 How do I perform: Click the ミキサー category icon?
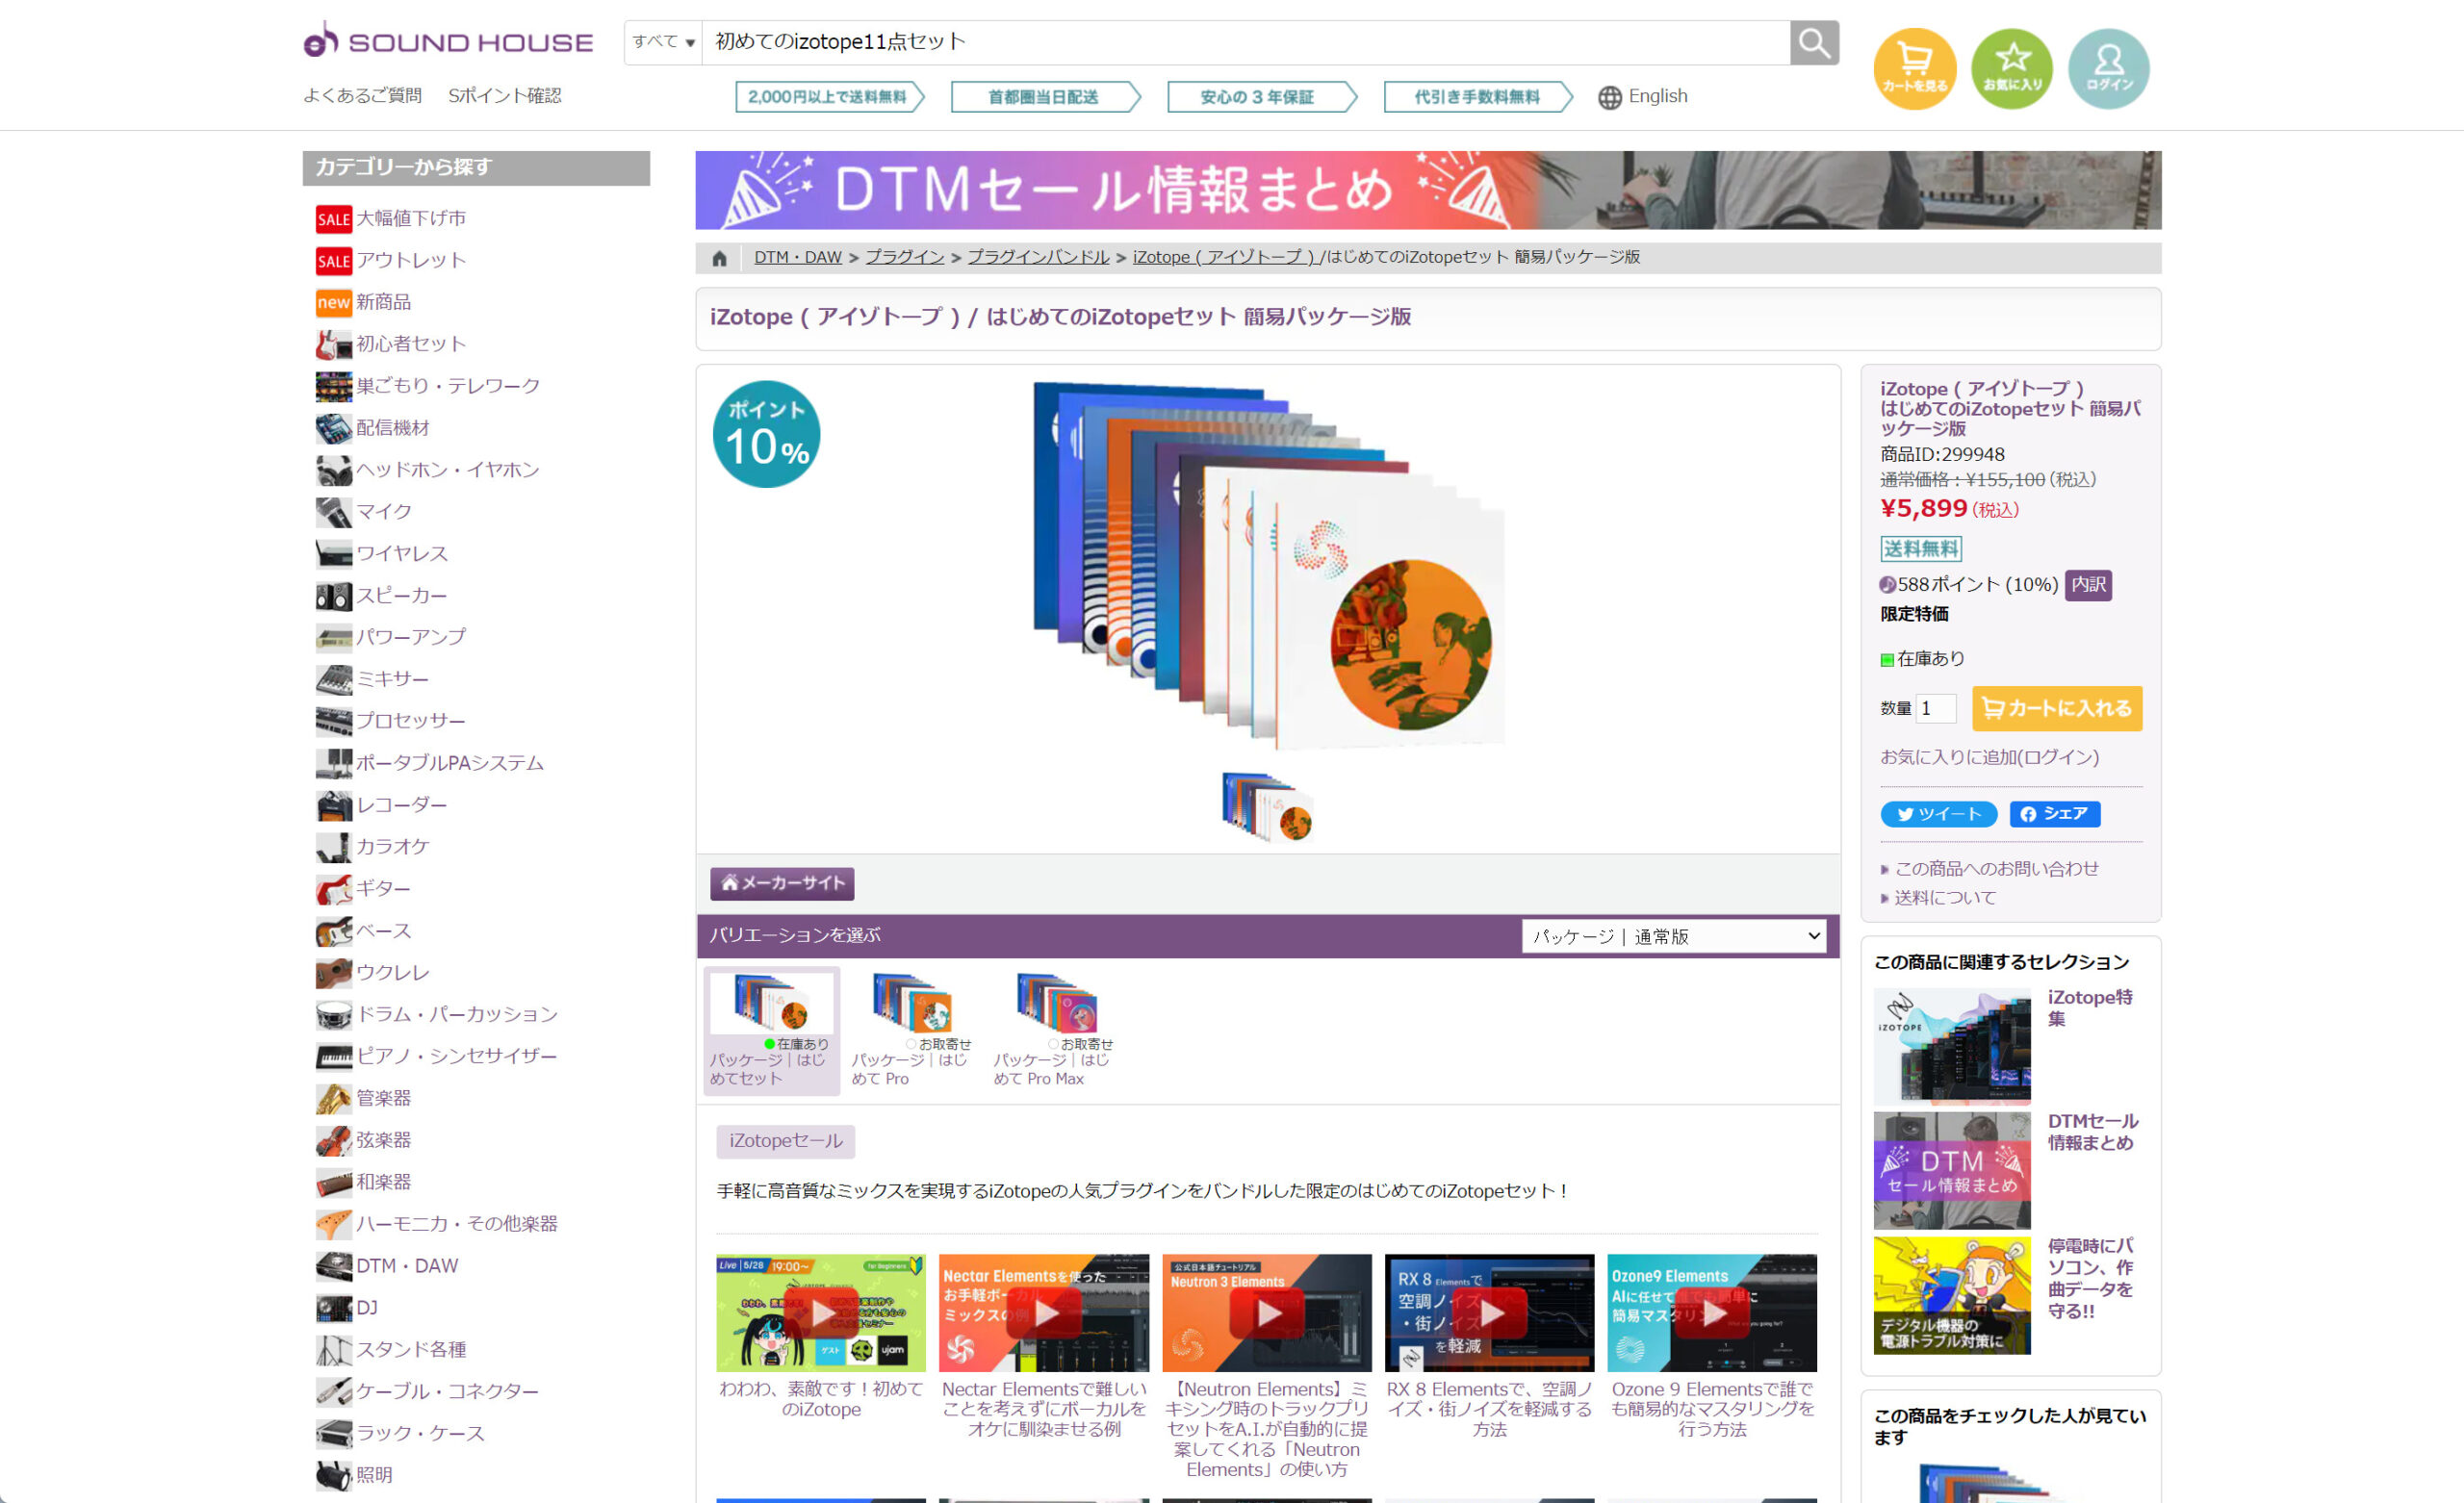pyautogui.click(x=333, y=679)
